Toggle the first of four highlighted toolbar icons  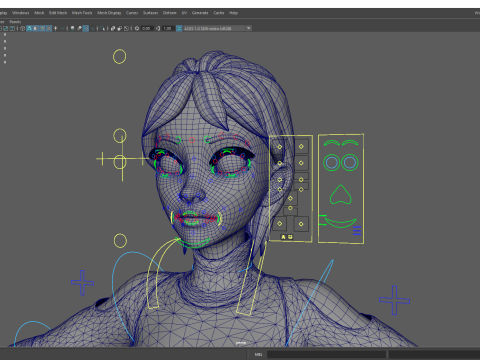pos(29,28)
